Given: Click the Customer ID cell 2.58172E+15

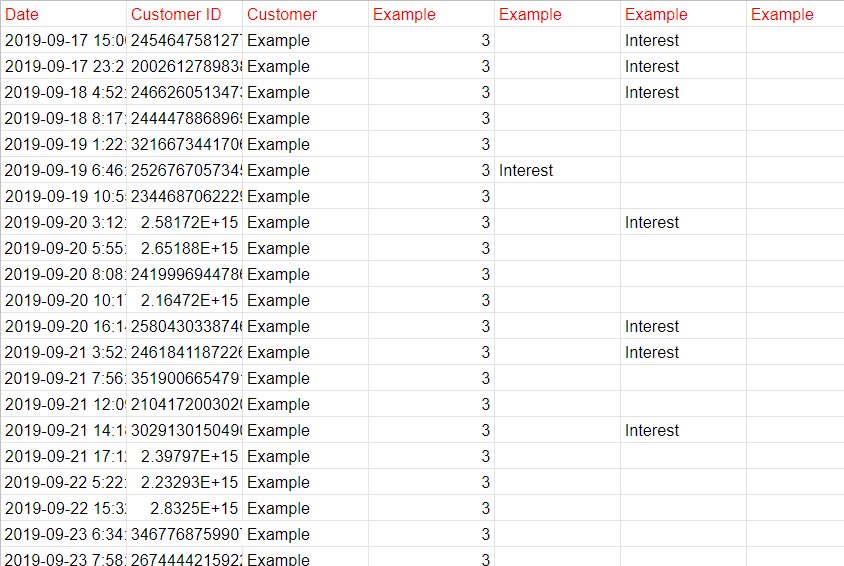Looking at the screenshot, I should pos(184,222).
